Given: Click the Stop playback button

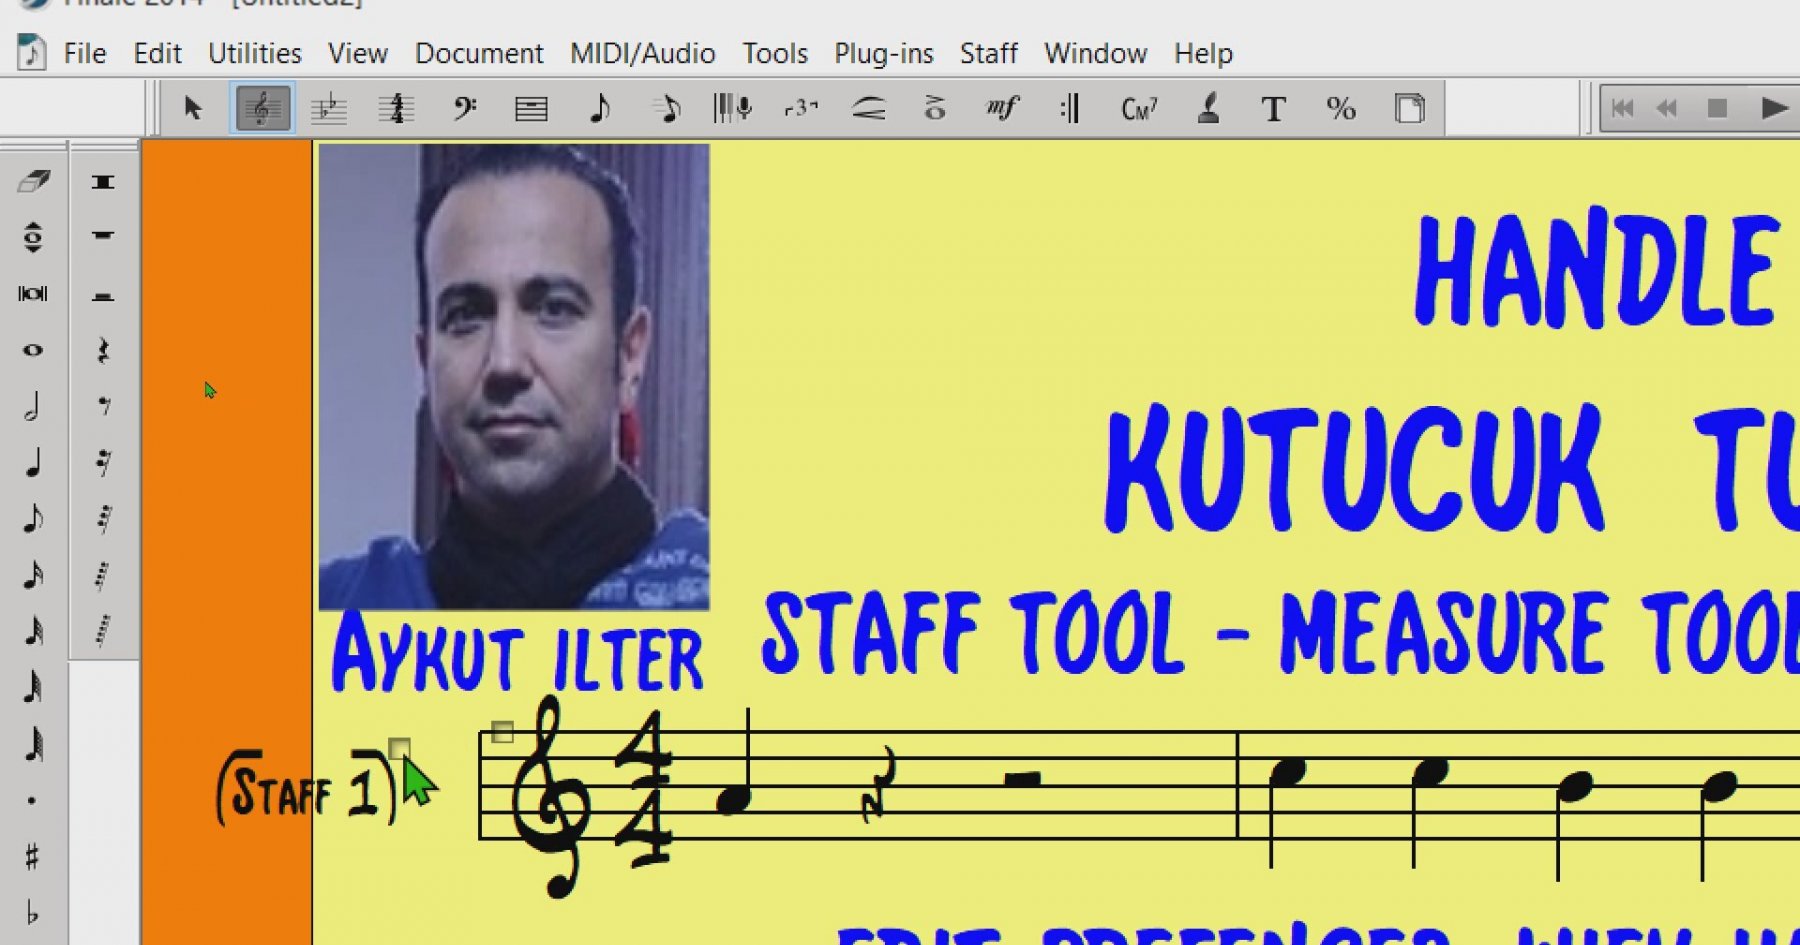Looking at the screenshot, I should pos(1717,108).
